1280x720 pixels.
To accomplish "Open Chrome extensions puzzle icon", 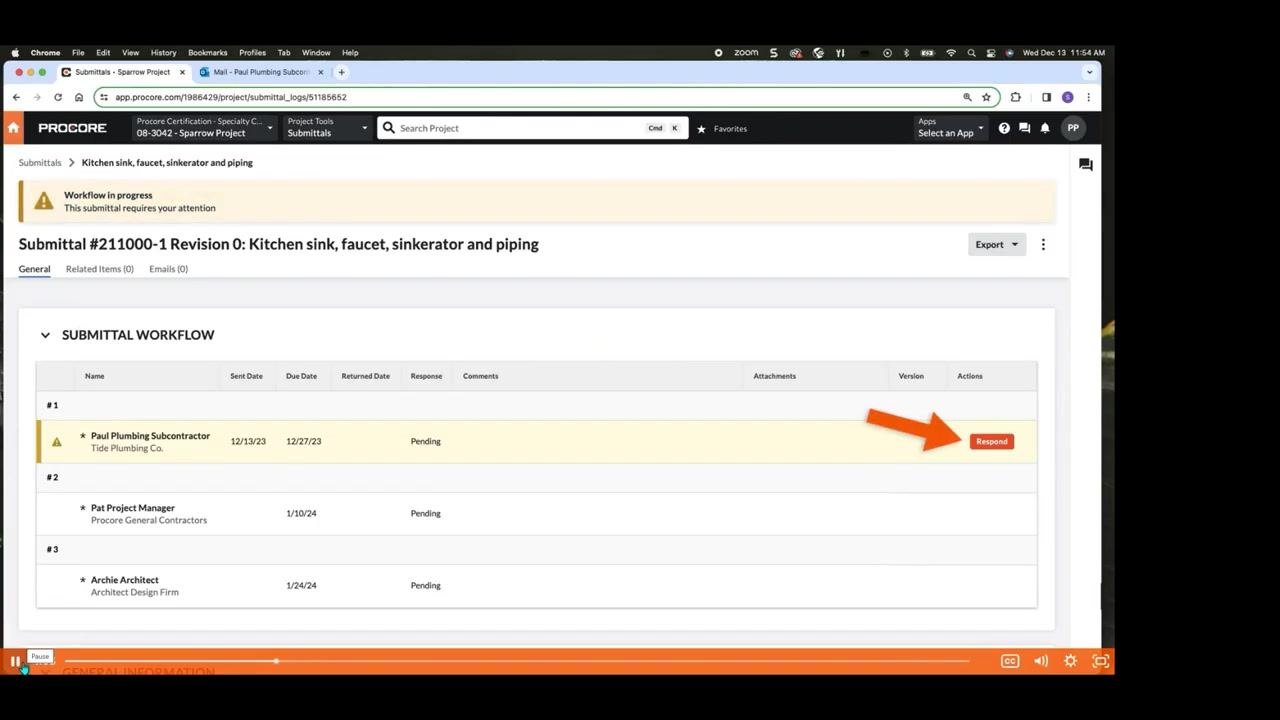I will [x=1016, y=97].
